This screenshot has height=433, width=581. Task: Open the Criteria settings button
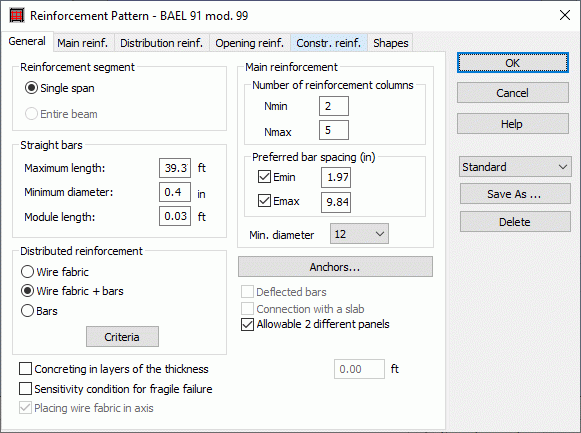[122, 337]
